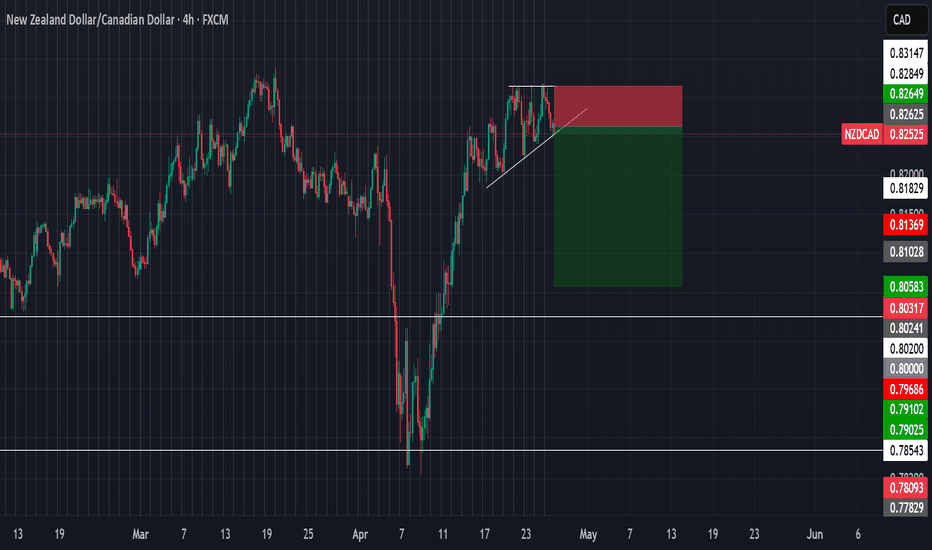Click the 0.80241 horizontal line price label
Screen dimensions: 932x550
(x=906, y=328)
